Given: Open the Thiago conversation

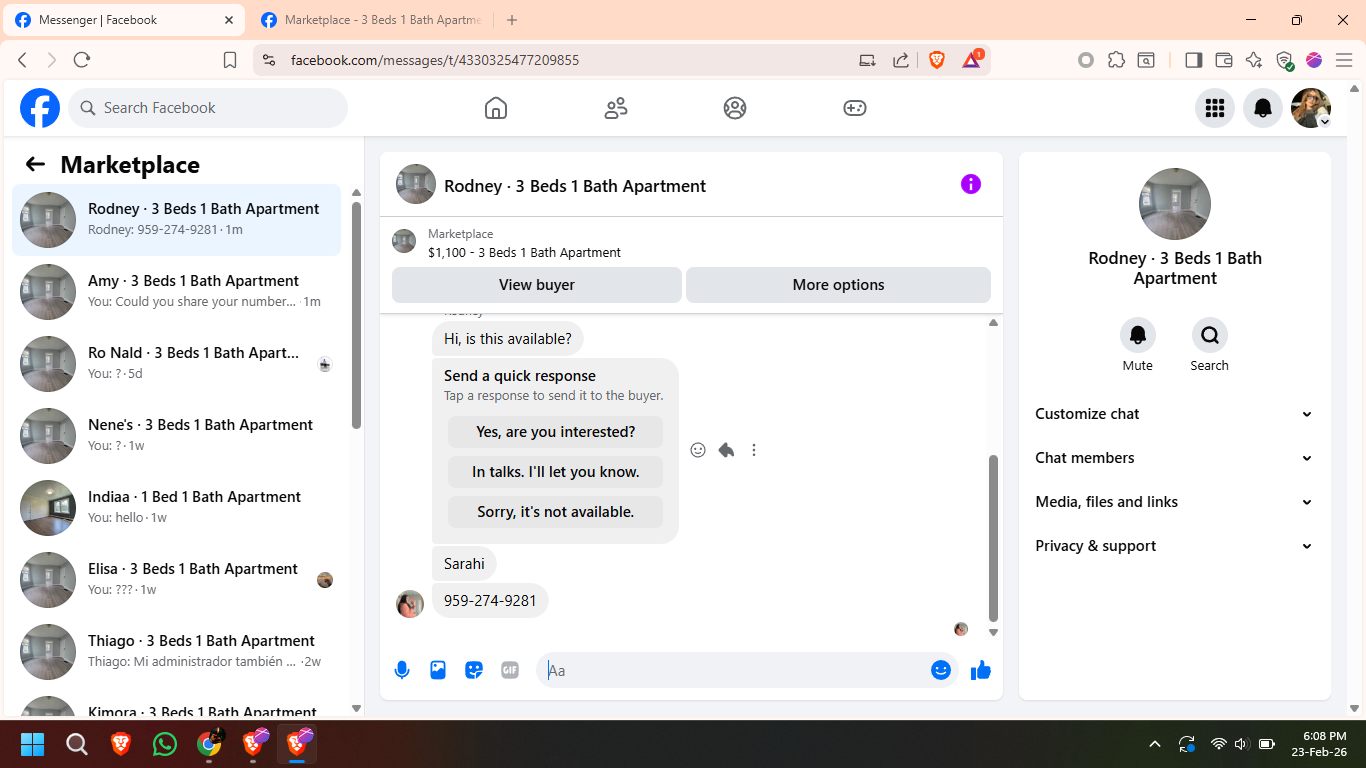Looking at the screenshot, I should (x=176, y=650).
